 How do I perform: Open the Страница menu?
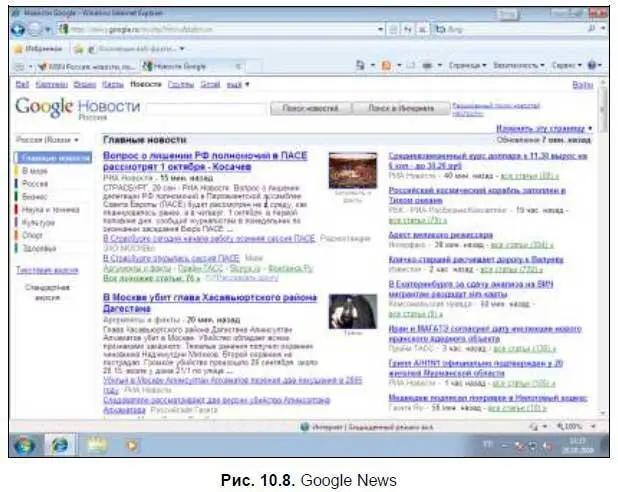[x=467, y=65]
